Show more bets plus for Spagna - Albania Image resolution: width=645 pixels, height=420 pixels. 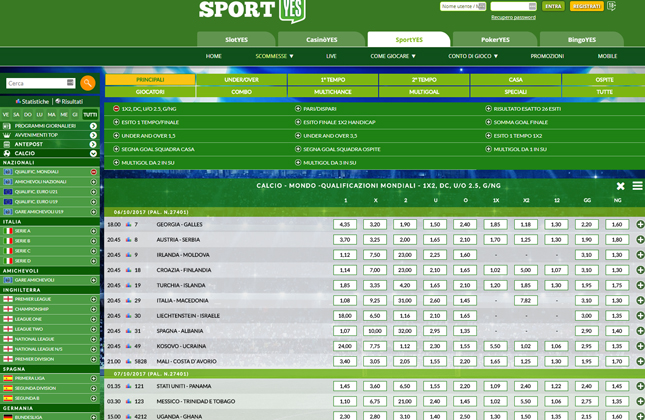pyautogui.click(x=640, y=331)
